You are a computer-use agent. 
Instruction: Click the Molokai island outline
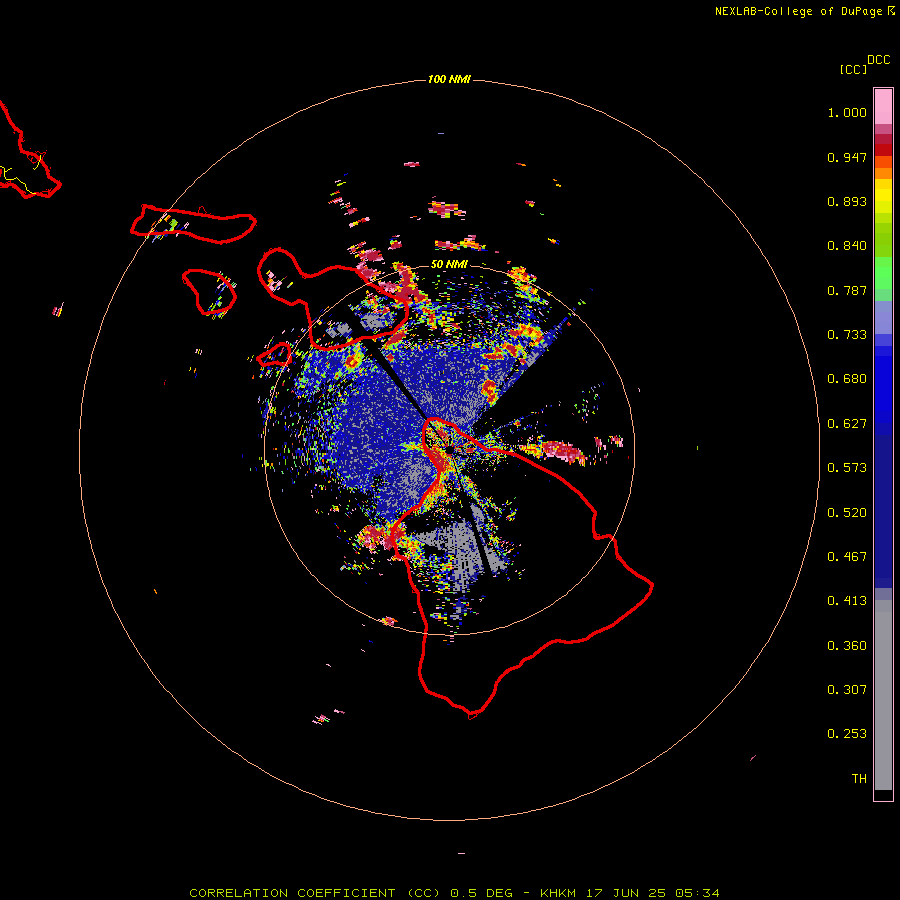click(193, 224)
